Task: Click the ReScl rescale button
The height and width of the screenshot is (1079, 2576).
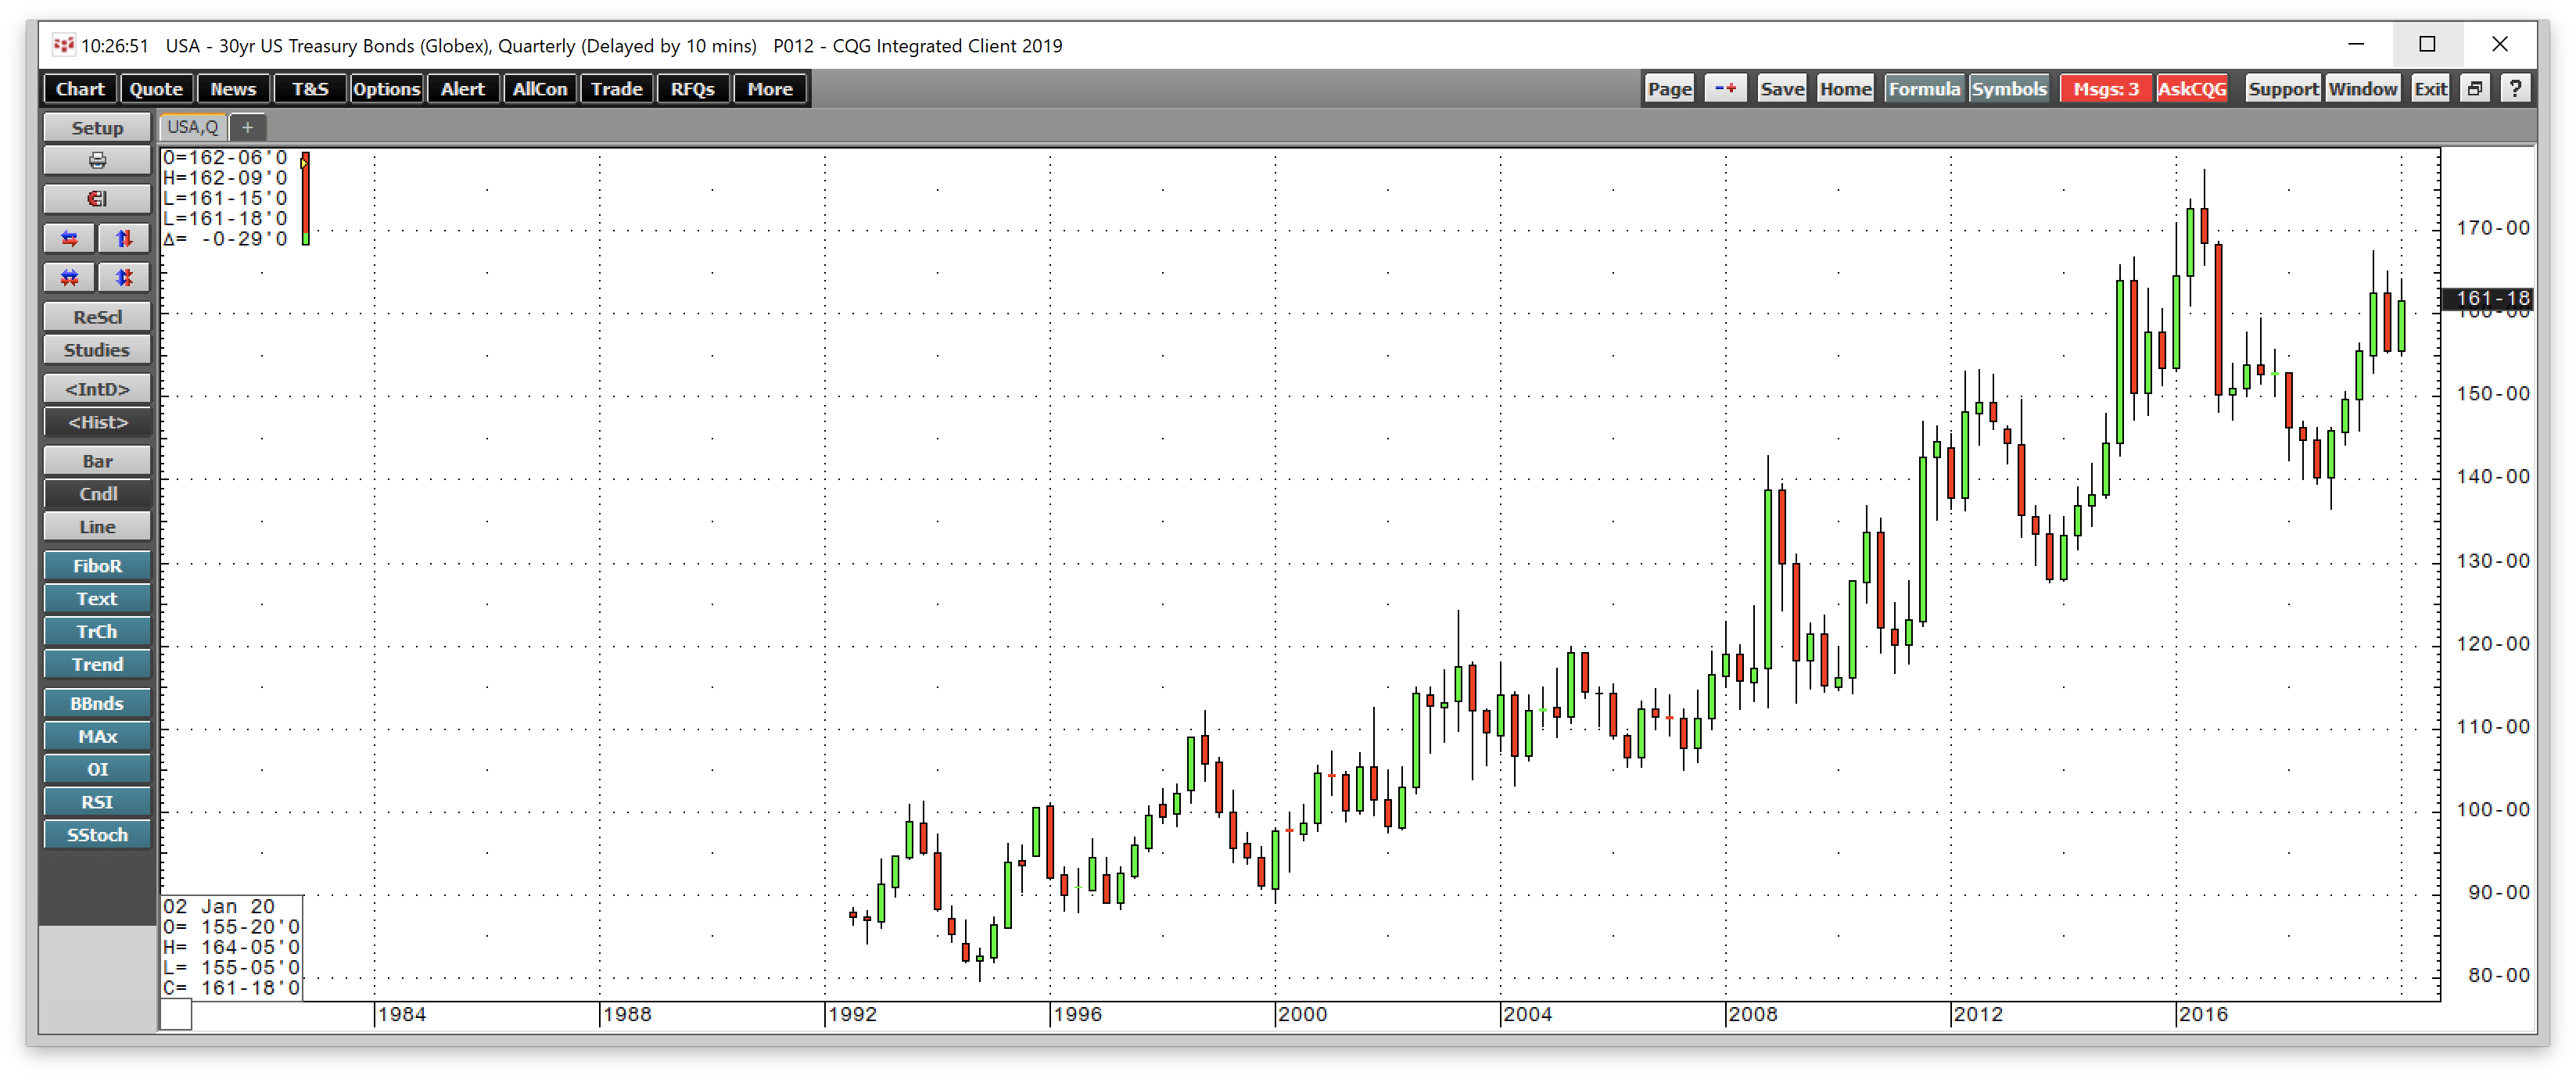Action: pos(97,317)
